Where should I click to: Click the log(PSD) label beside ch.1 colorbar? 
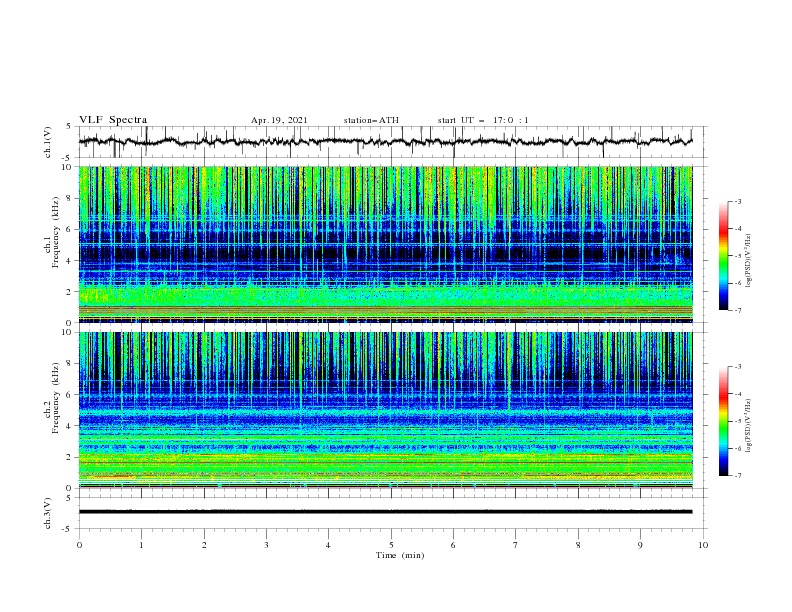click(749, 261)
